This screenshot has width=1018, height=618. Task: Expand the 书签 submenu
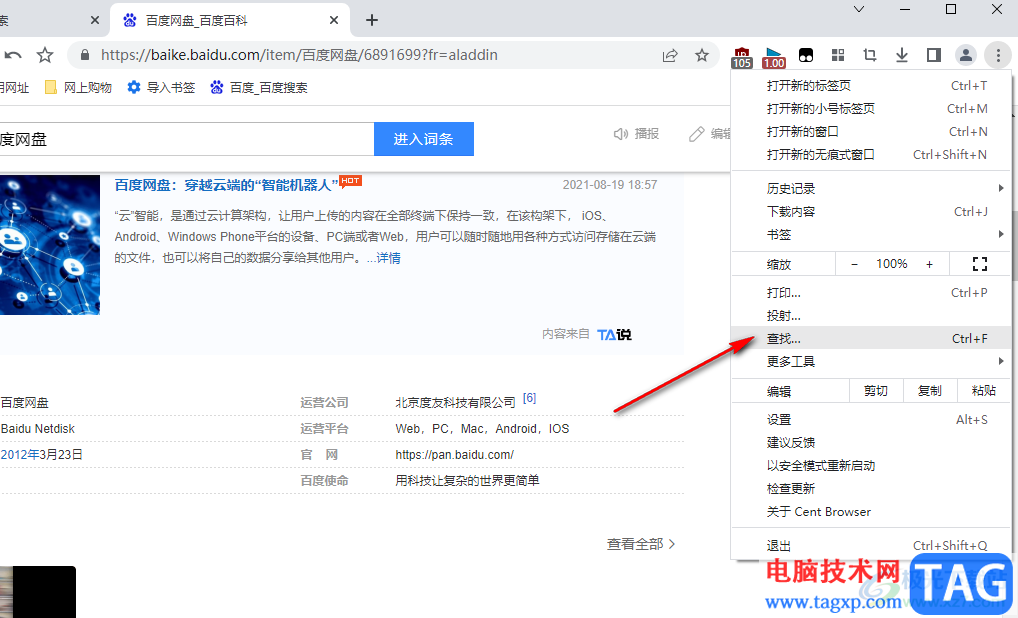coord(871,234)
